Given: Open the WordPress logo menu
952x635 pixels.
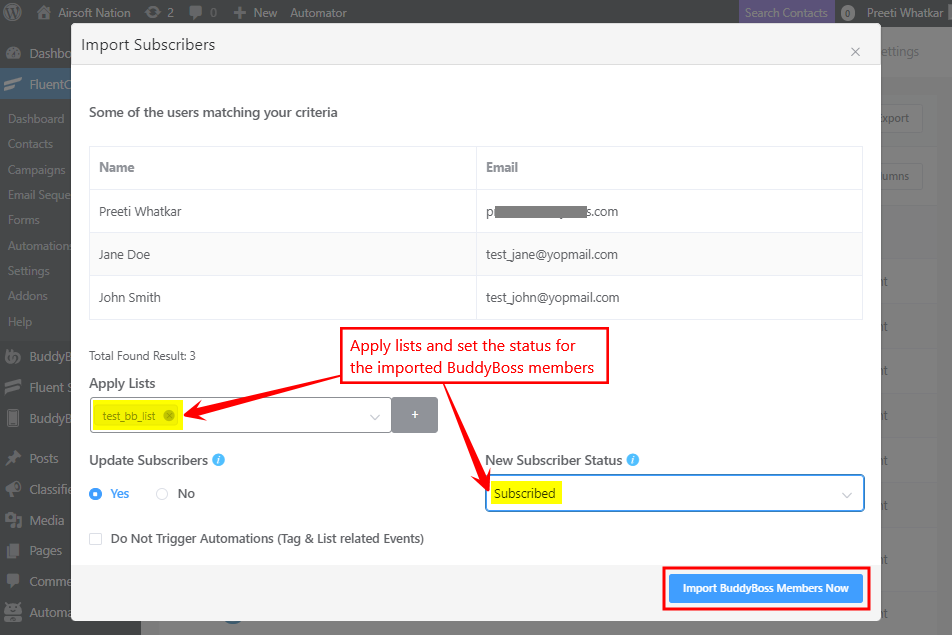Looking at the screenshot, I should click(13, 12).
